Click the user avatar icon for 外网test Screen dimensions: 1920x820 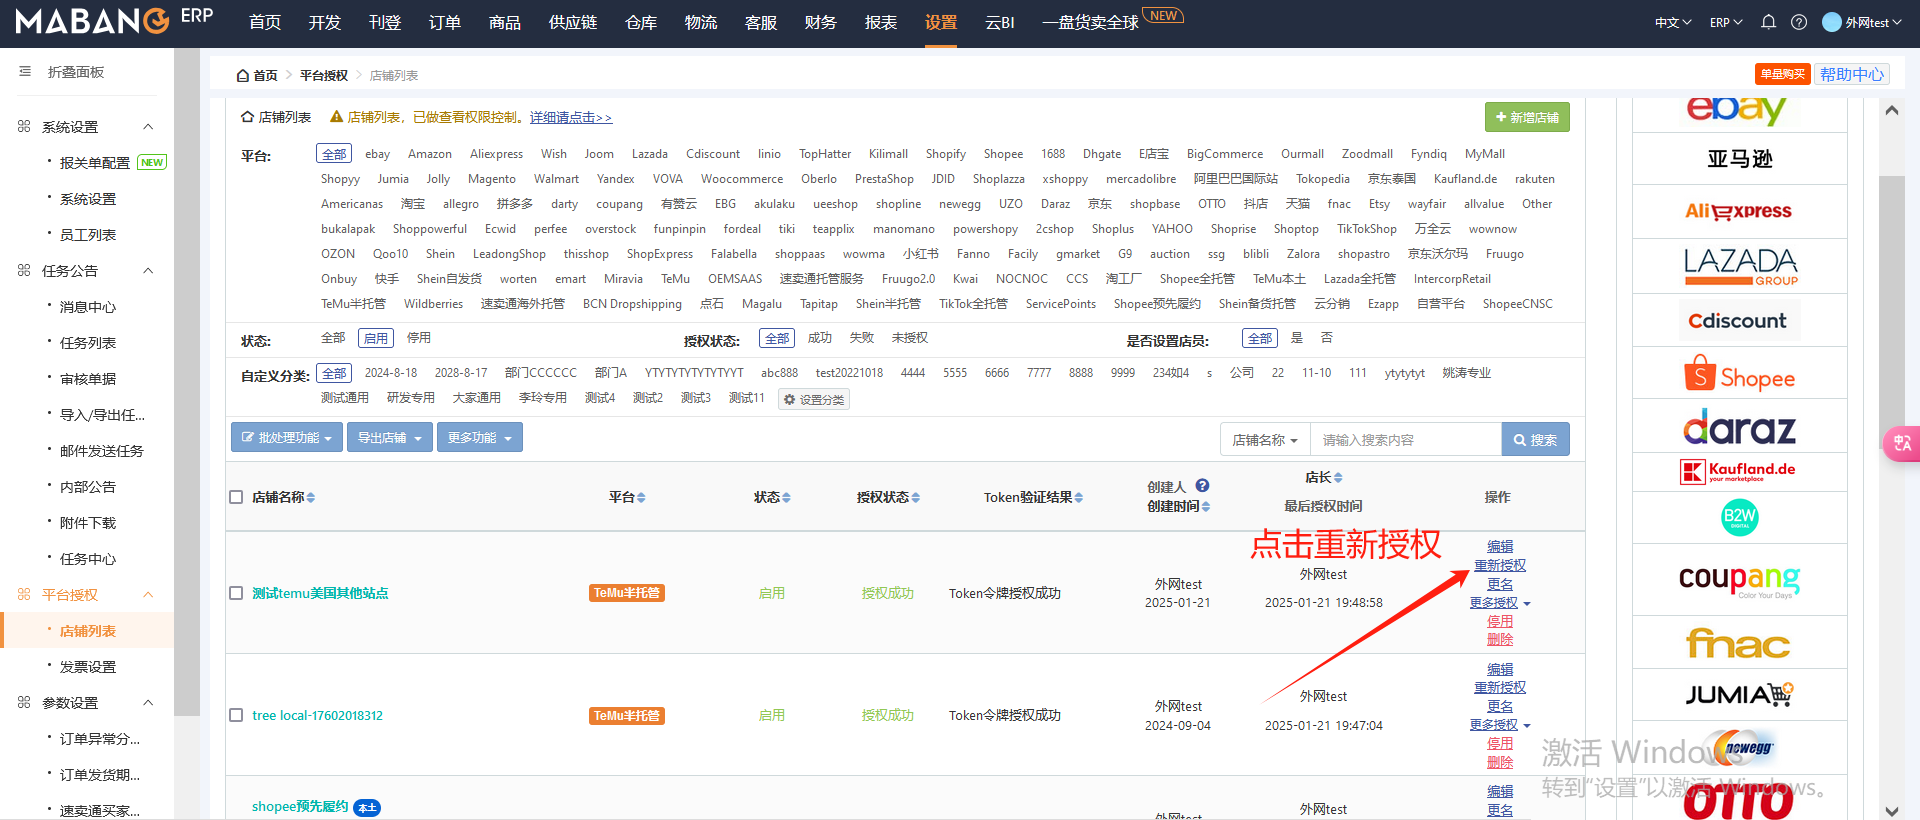click(1832, 22)
